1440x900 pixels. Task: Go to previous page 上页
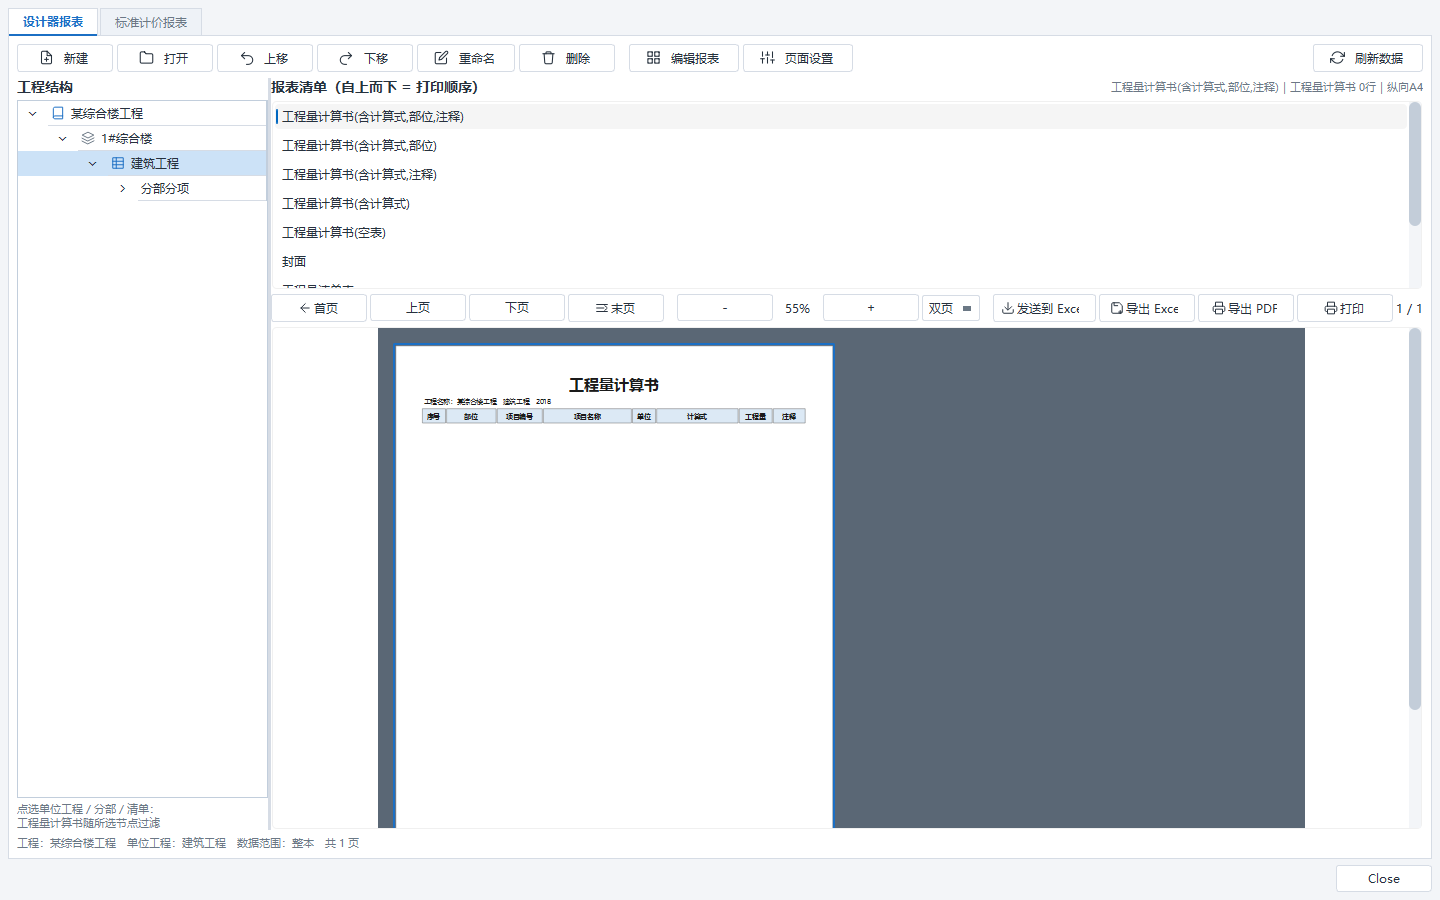pyautogui.click(x=418, y=308)
